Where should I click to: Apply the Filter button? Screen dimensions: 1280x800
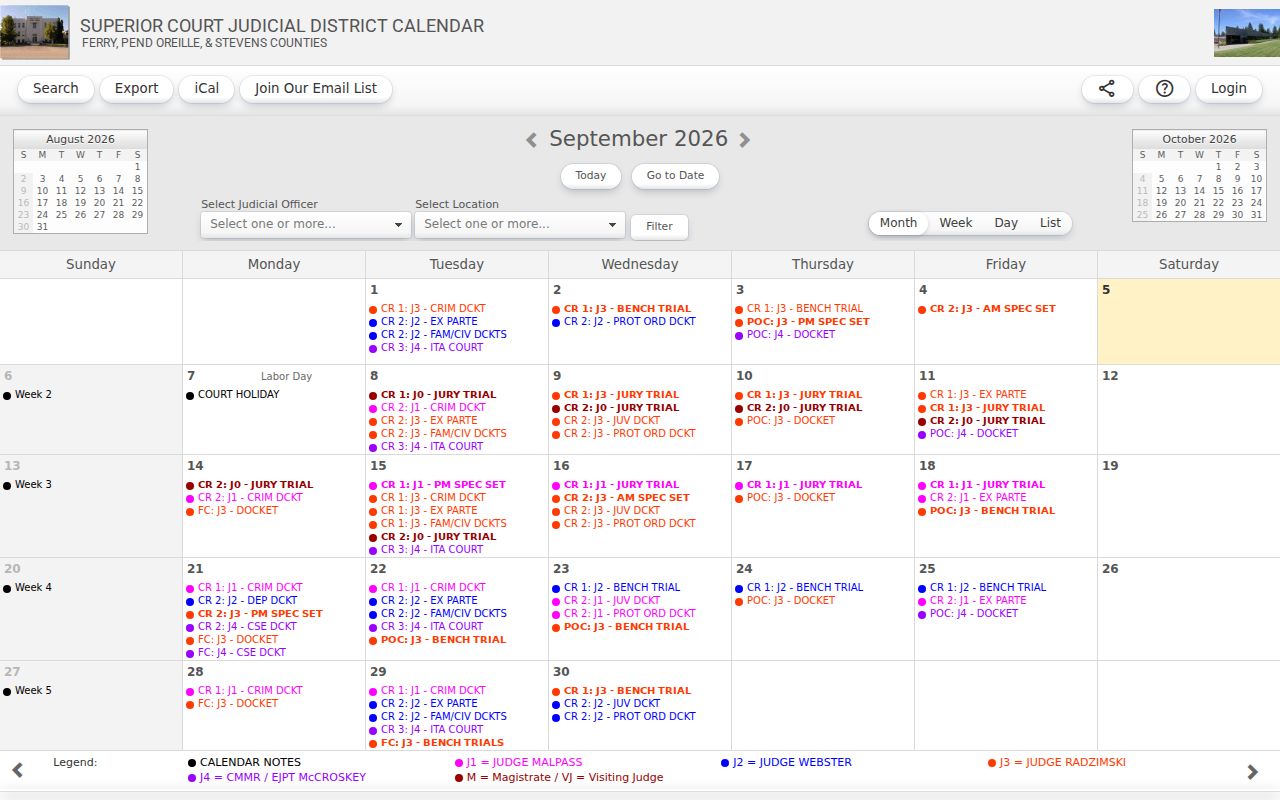(x=659, y=226)
